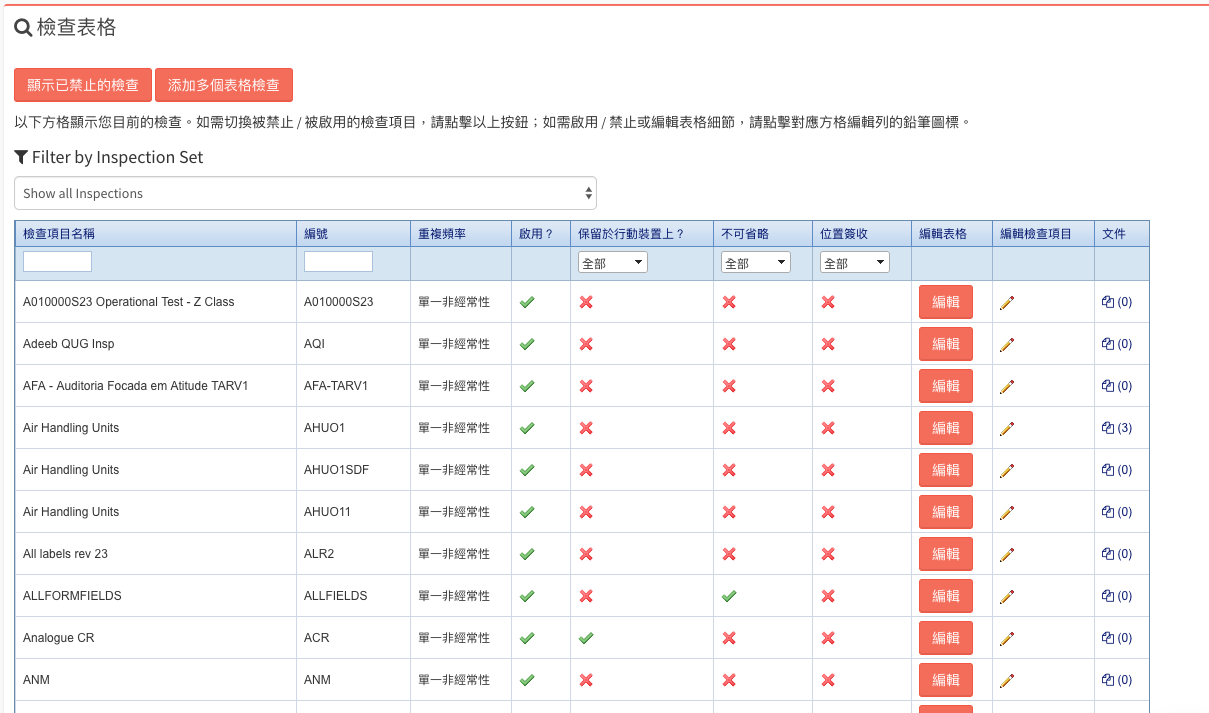Click 添加多個表格檢查 button
Image resolution: width=1209 pixels, height=713 pixels.
click(x=224, y=85)
